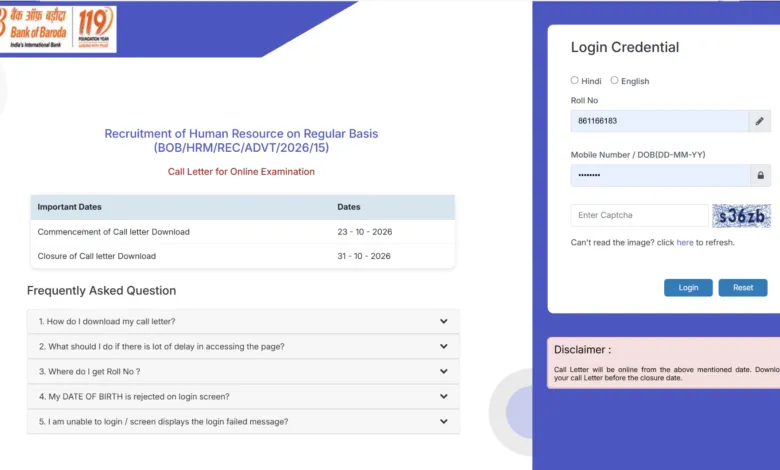
Task: Expand 'Where do I get Roll No ?'
Action: pyautogui.click(x=243, y=372)
